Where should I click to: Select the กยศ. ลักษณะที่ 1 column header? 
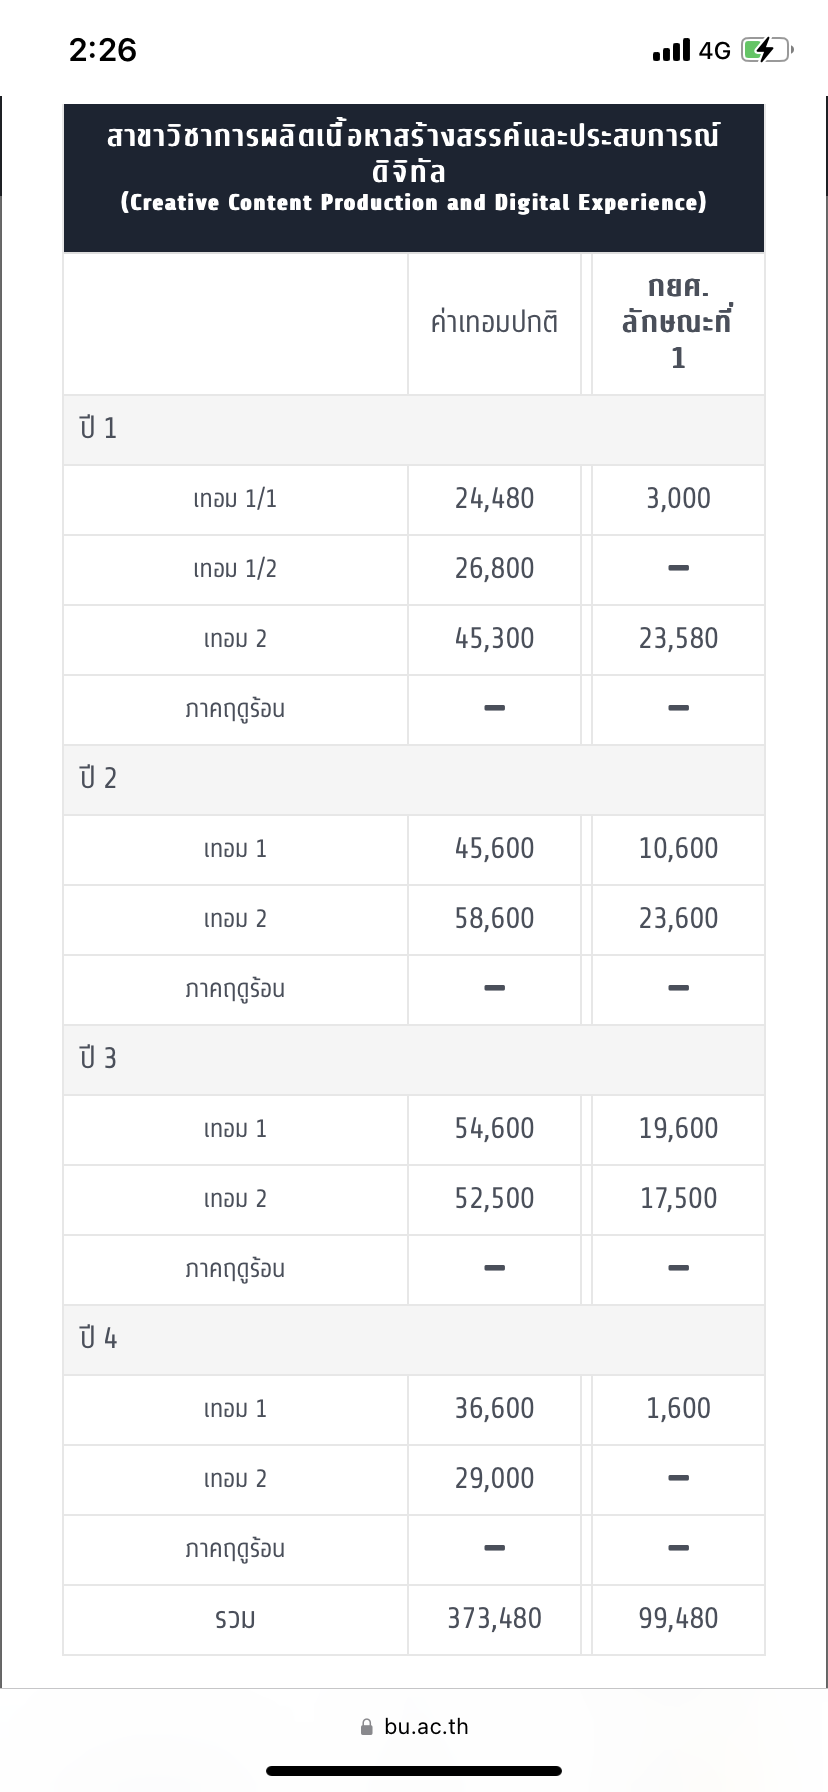click(678, 323)
